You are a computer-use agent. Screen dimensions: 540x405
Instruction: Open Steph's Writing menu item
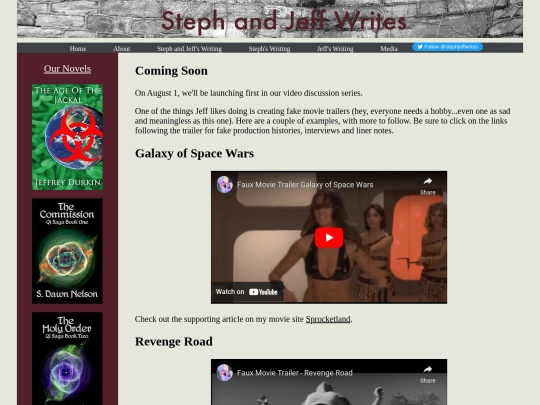point(269,49)
